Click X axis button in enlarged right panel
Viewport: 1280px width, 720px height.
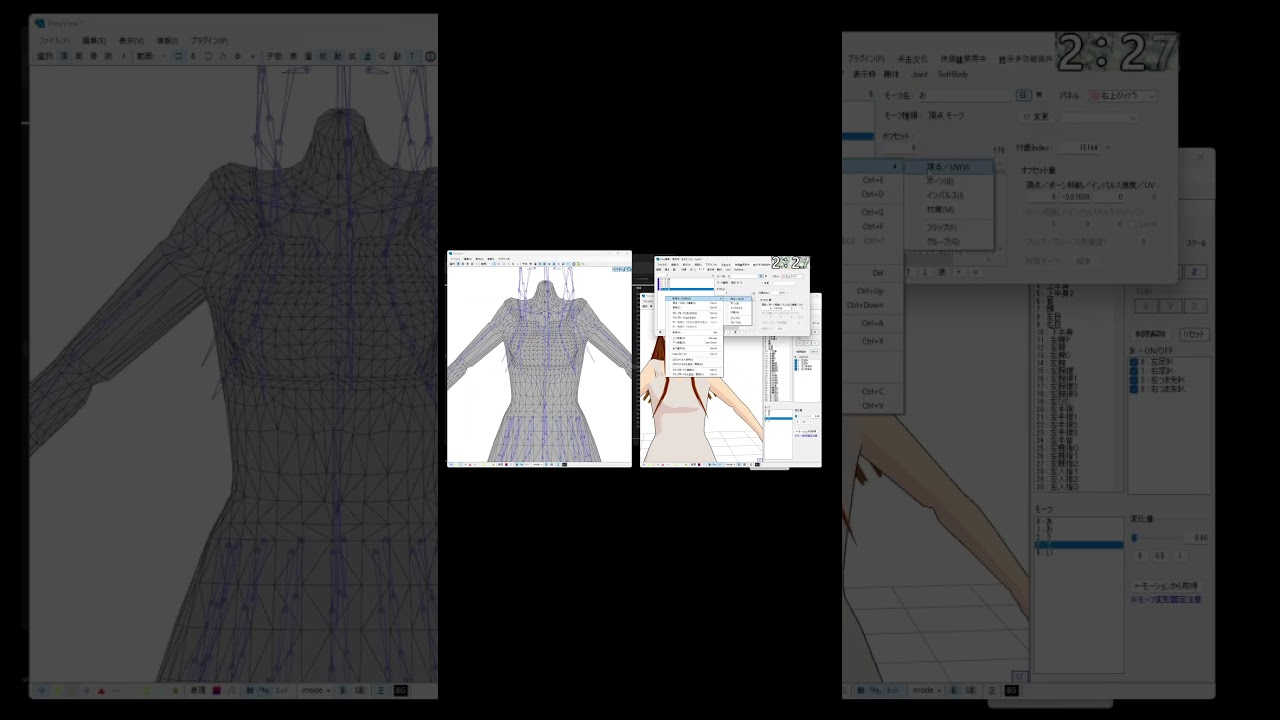(1146, 306)
